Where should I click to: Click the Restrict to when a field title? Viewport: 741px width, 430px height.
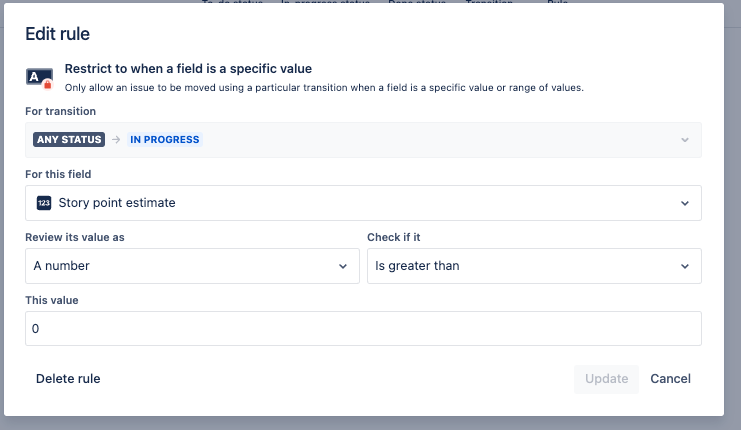click(188, 69)
